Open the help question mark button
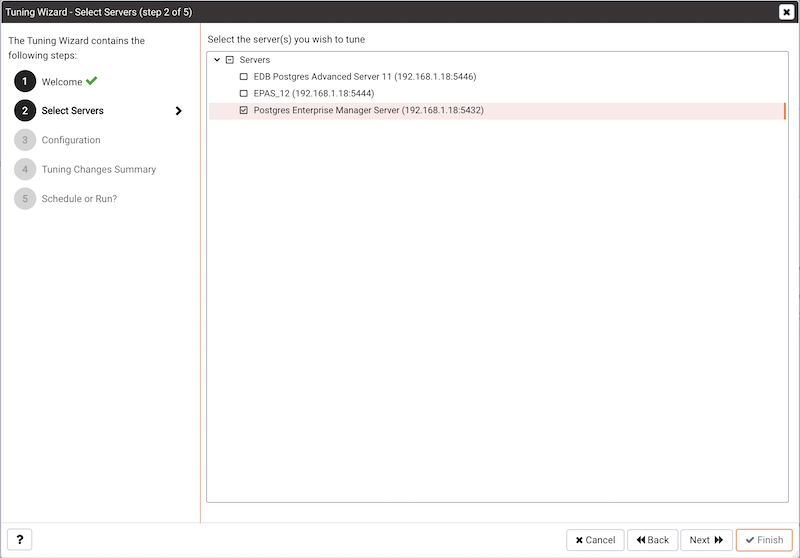 pos(19,540)
